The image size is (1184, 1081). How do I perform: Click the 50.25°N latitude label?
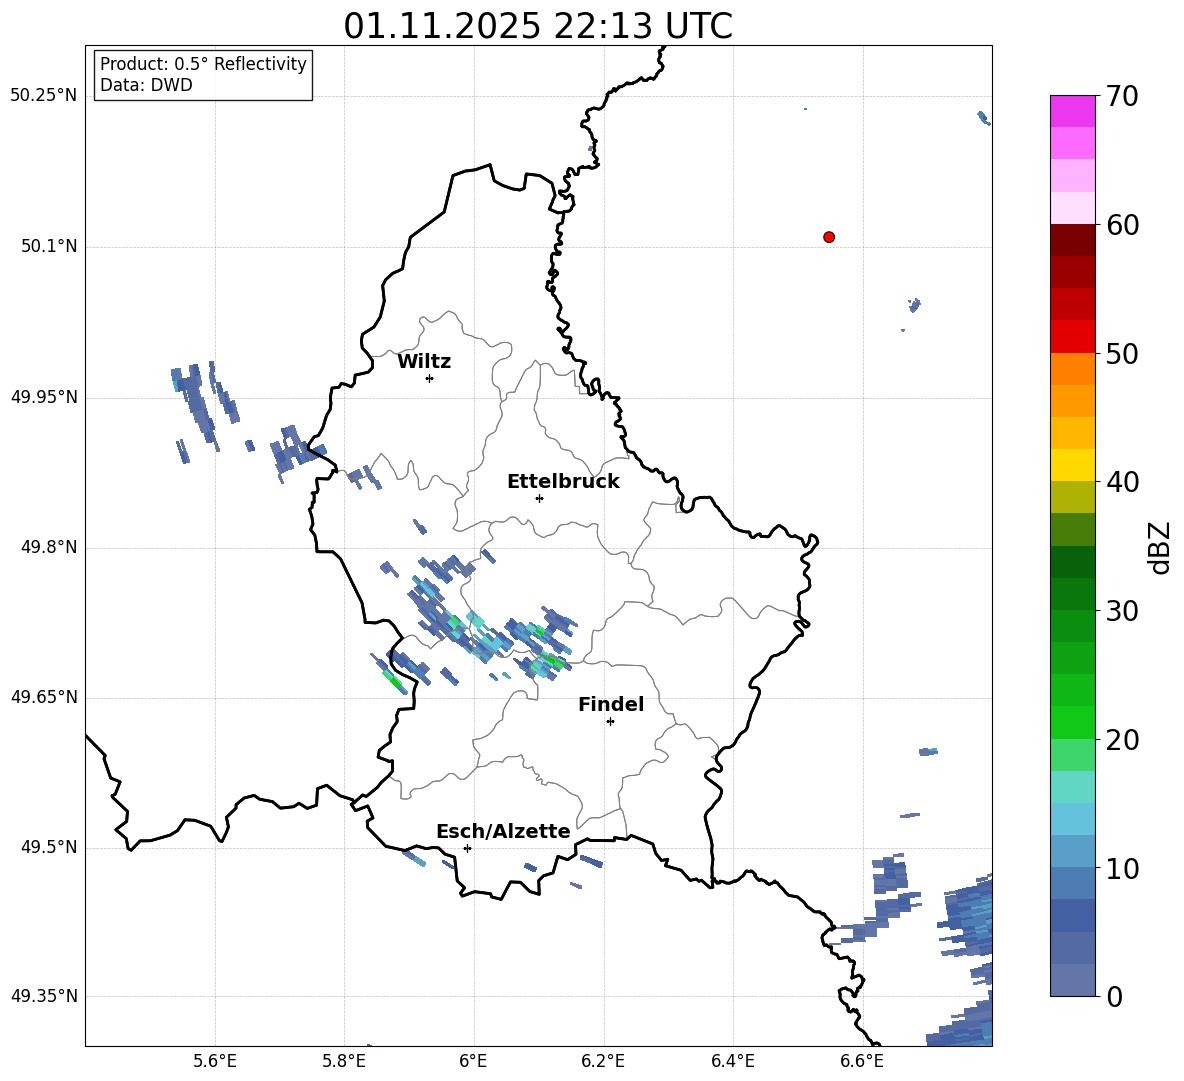click(x=44, y=96)
